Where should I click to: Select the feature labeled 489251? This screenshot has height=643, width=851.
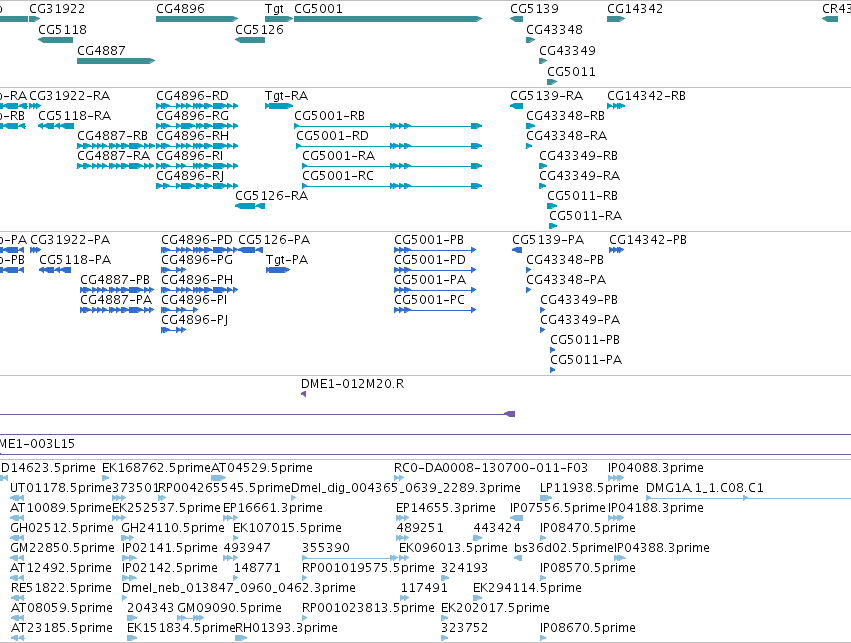pos(420,528)
